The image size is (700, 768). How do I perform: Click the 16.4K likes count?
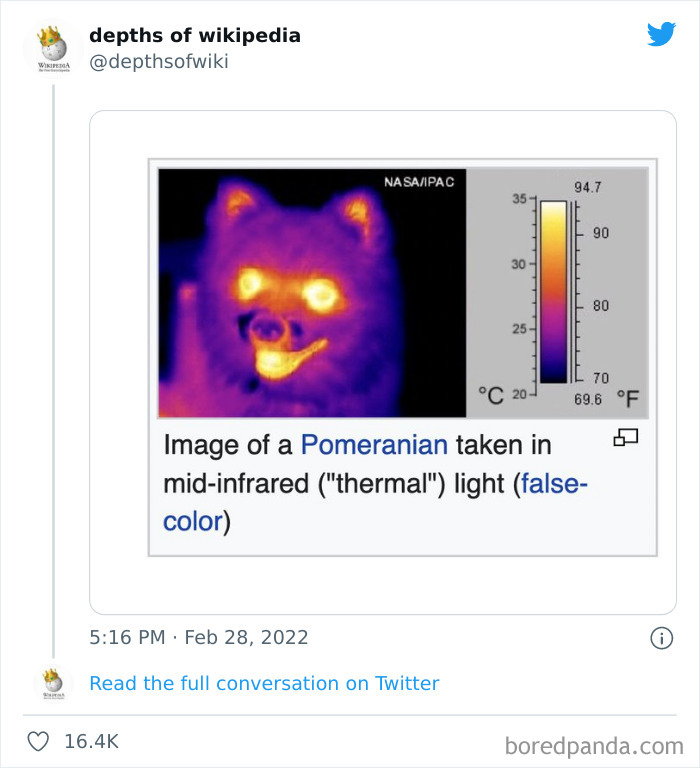91,741
